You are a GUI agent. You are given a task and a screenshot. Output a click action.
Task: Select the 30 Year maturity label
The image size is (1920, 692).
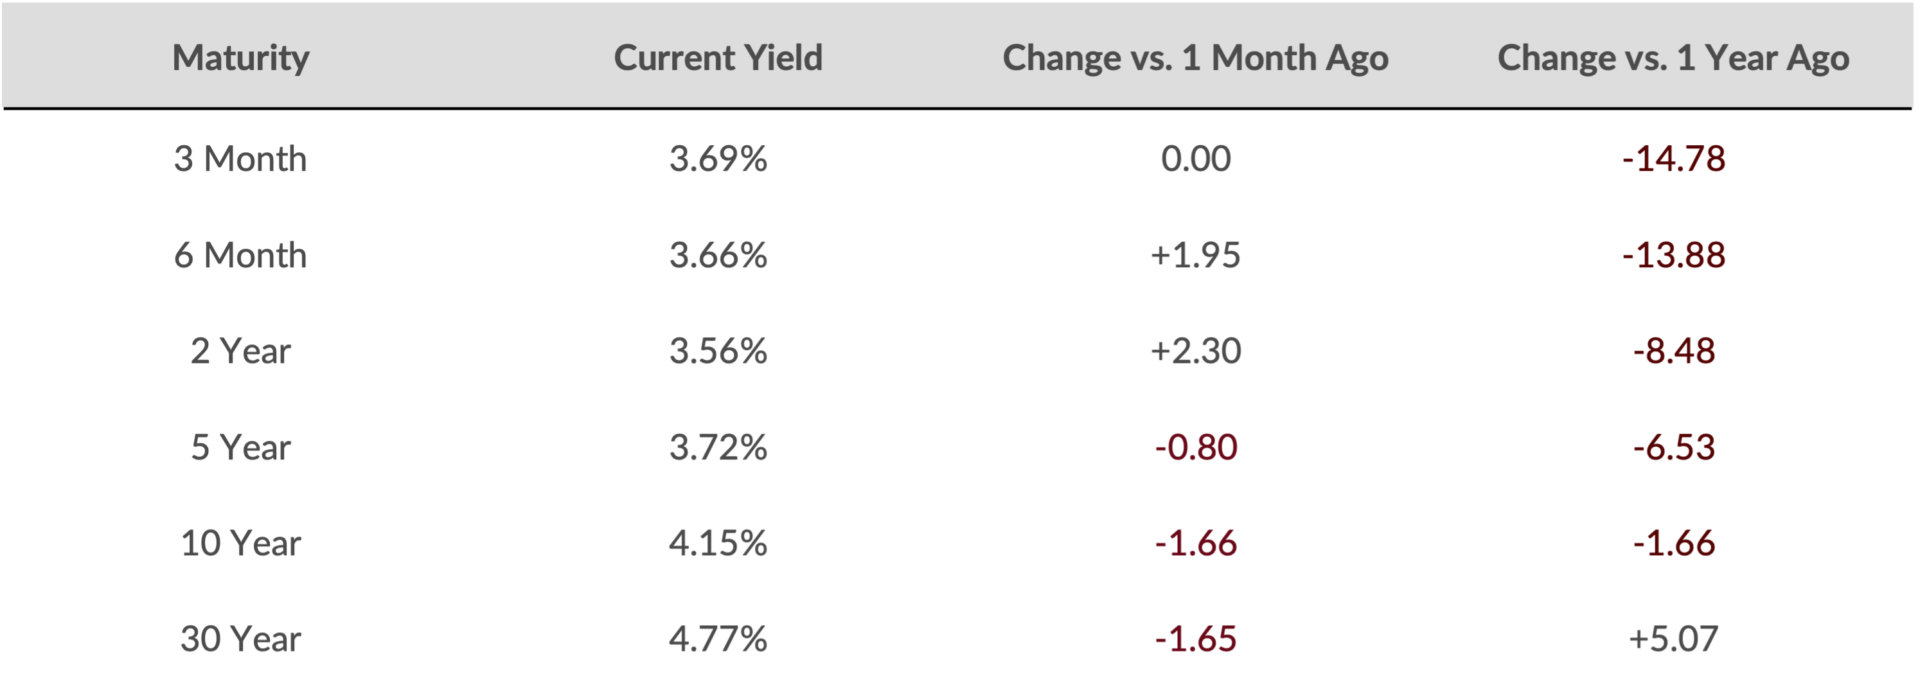pyautogui.click(x=241, y=639)
